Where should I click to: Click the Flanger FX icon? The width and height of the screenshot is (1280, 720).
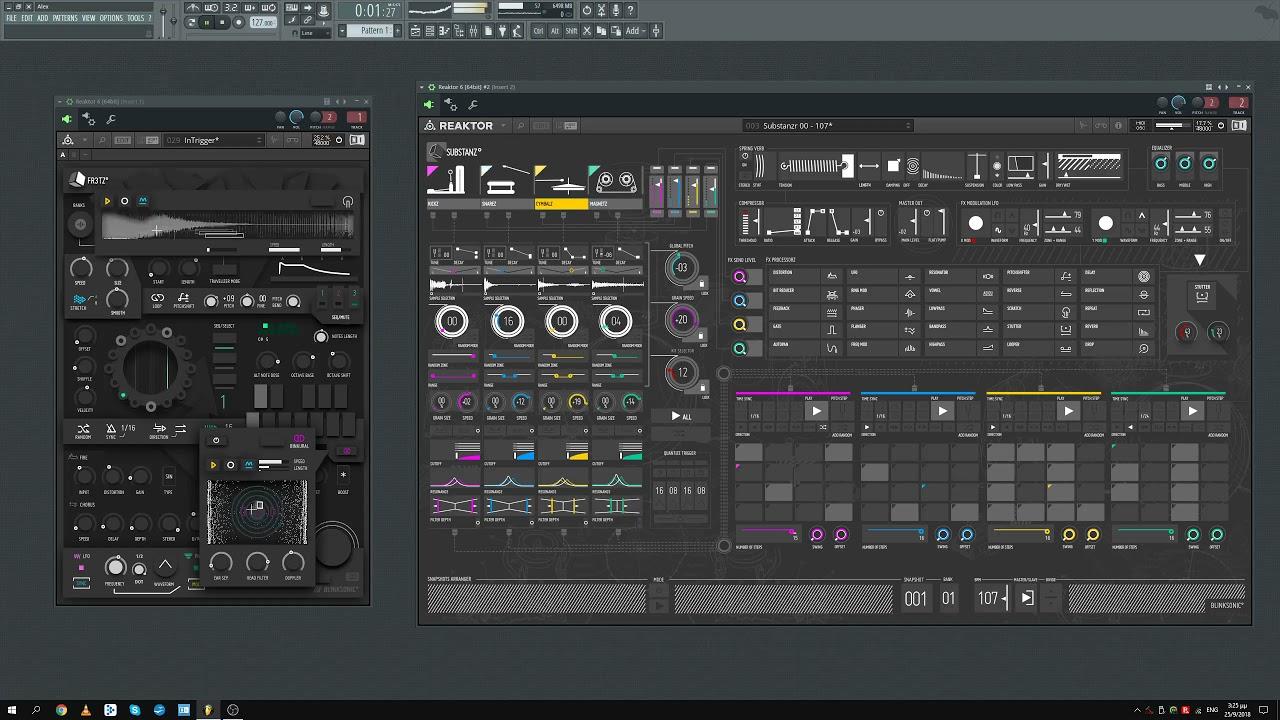[910, 328]
